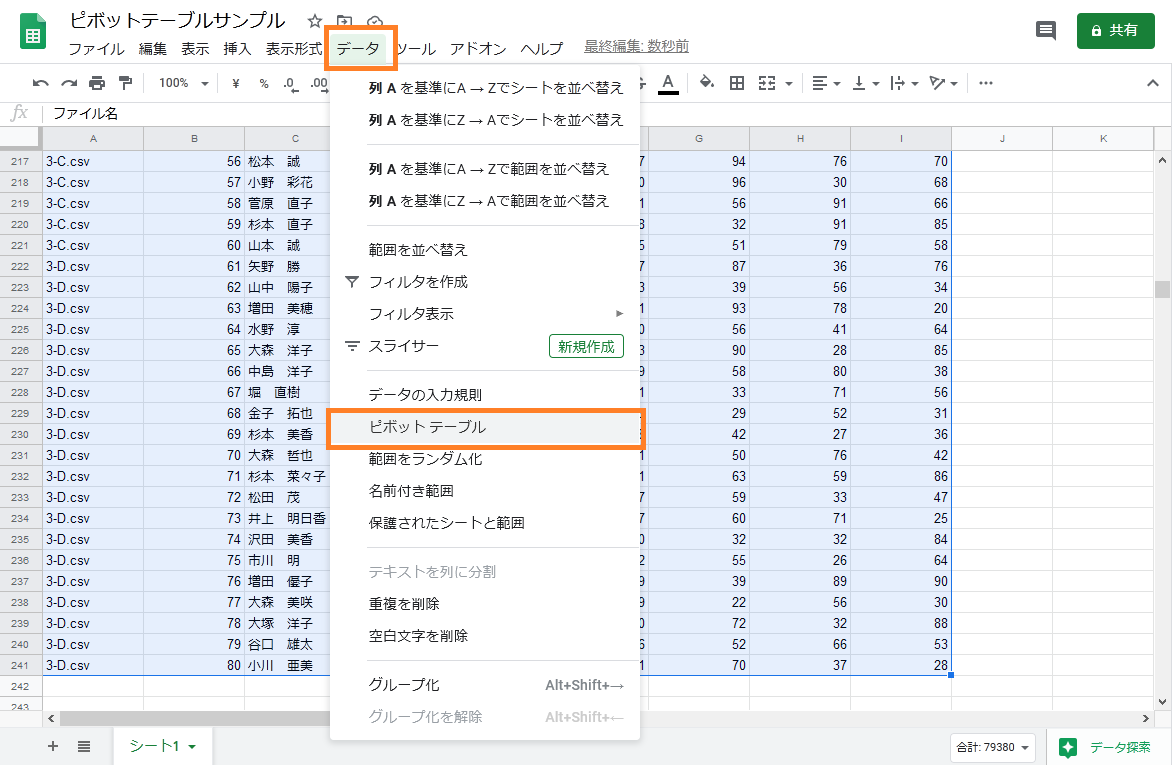Screen dimensions: 1172x765
Task: Click the green 共有 share button
Action: tap(1114, 31)
